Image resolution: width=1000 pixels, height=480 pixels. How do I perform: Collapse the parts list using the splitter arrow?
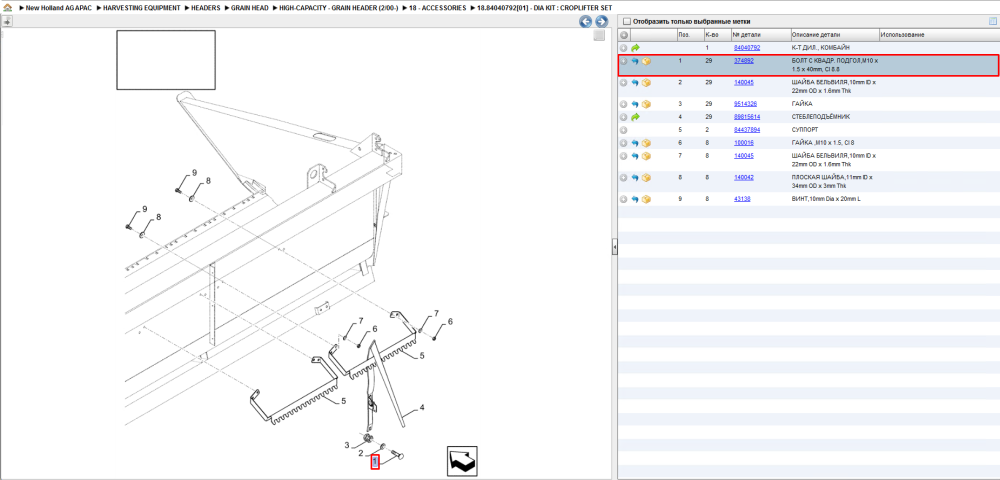[x=615, y=246]
